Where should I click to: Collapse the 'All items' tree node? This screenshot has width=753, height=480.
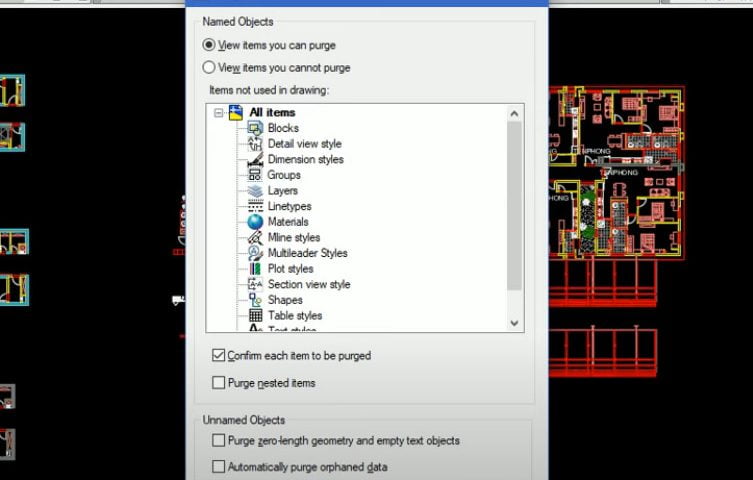(218, 113)
